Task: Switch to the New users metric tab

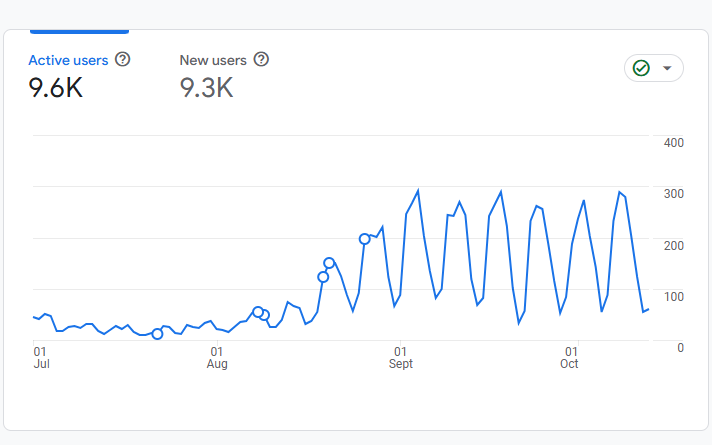Action: pos(213,60)
